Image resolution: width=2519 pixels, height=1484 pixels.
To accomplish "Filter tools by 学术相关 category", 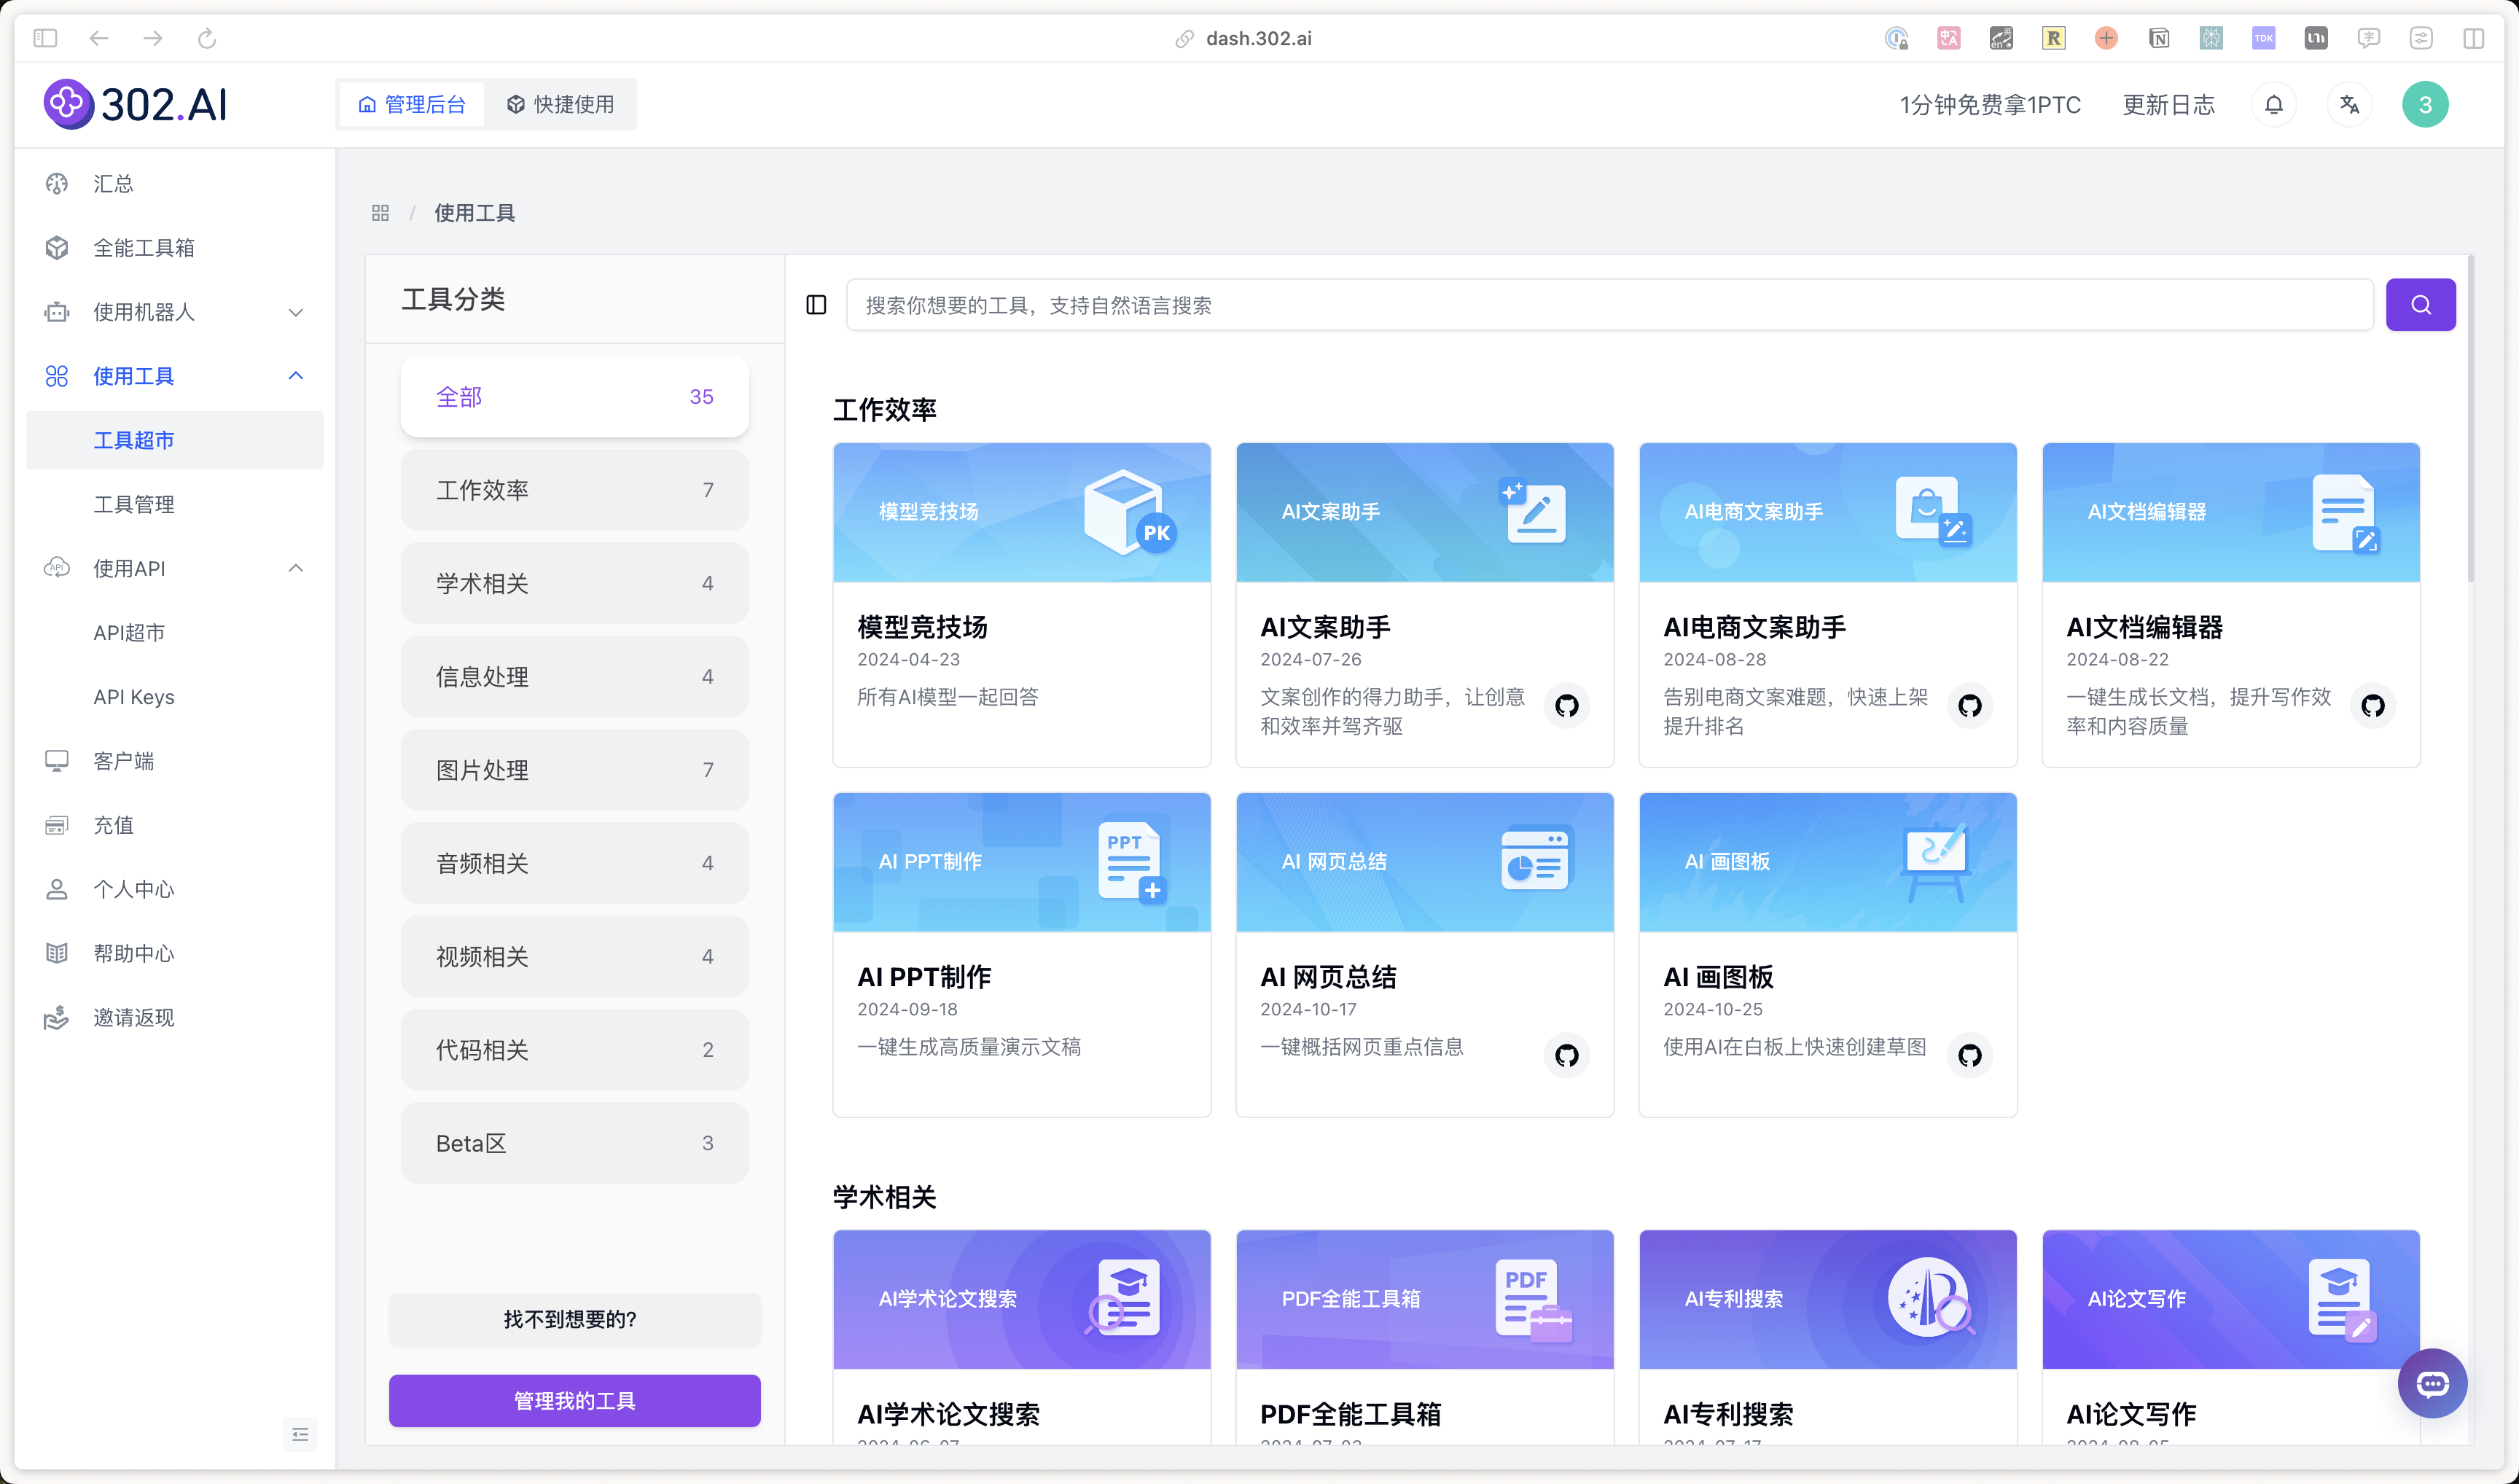I will pyautogui.click(x=574, y=583).
